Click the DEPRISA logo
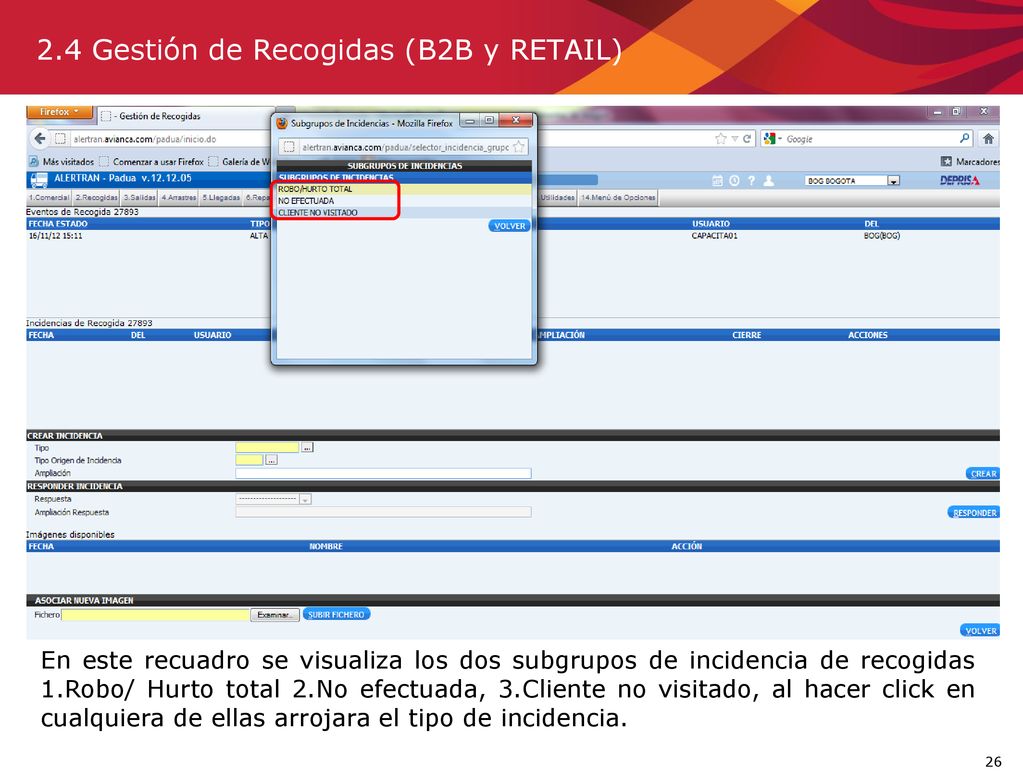1023x783 pixels. click(x=960, y=181)
